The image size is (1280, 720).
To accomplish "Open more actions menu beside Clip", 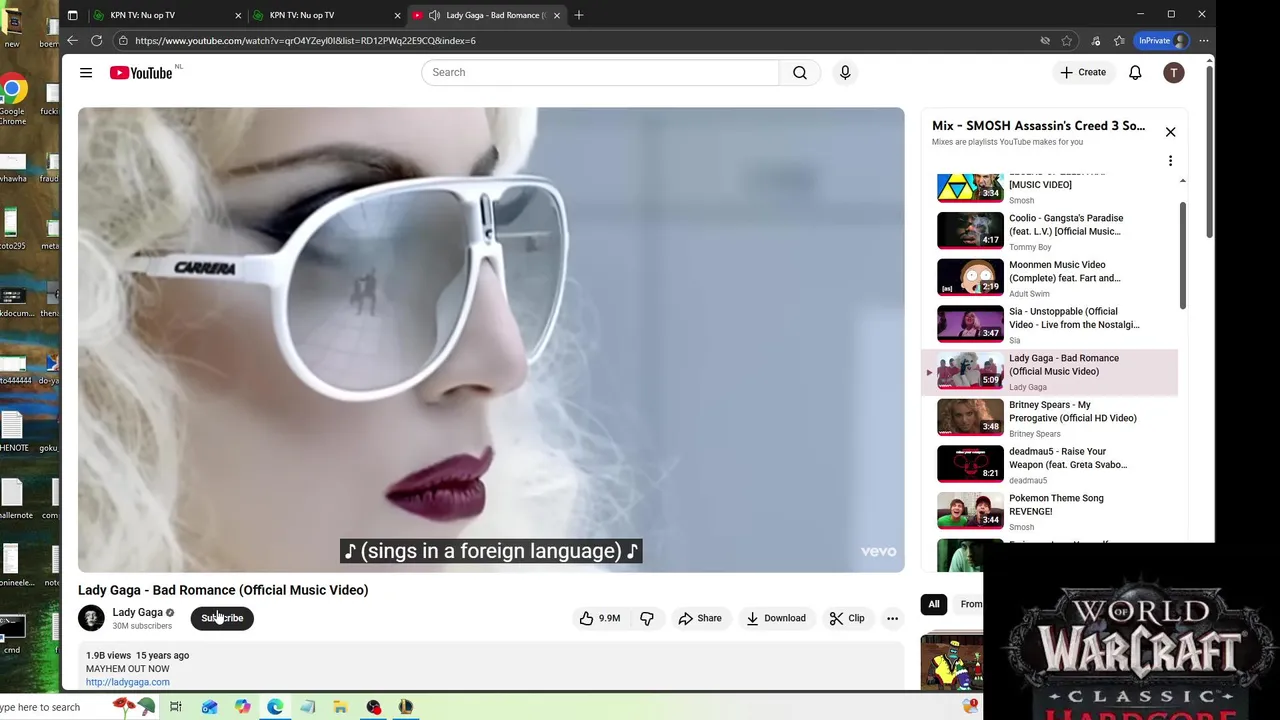I will 892,618.
